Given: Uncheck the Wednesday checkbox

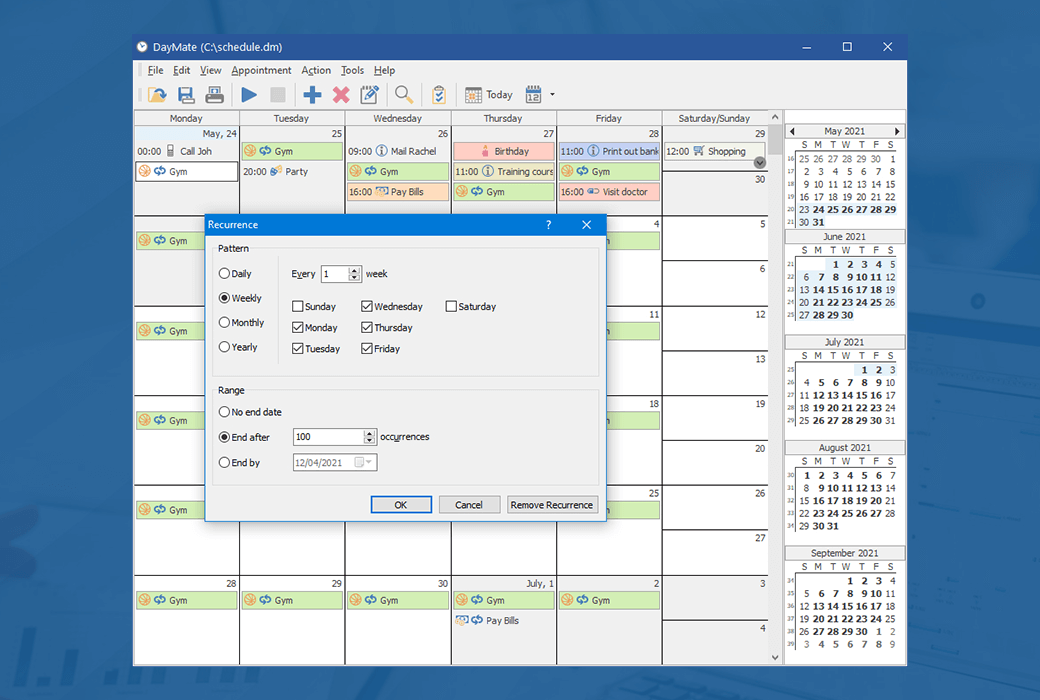Looking at the screenshot, I should click(x=367, y=307).
